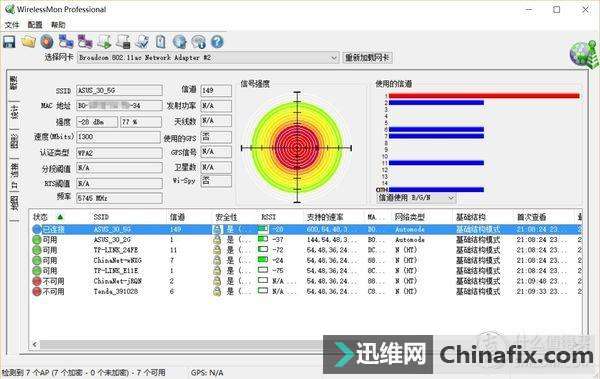
Task: Click the SSID field showing ASUS_30_5G
Action: click(x=119, y=90)
